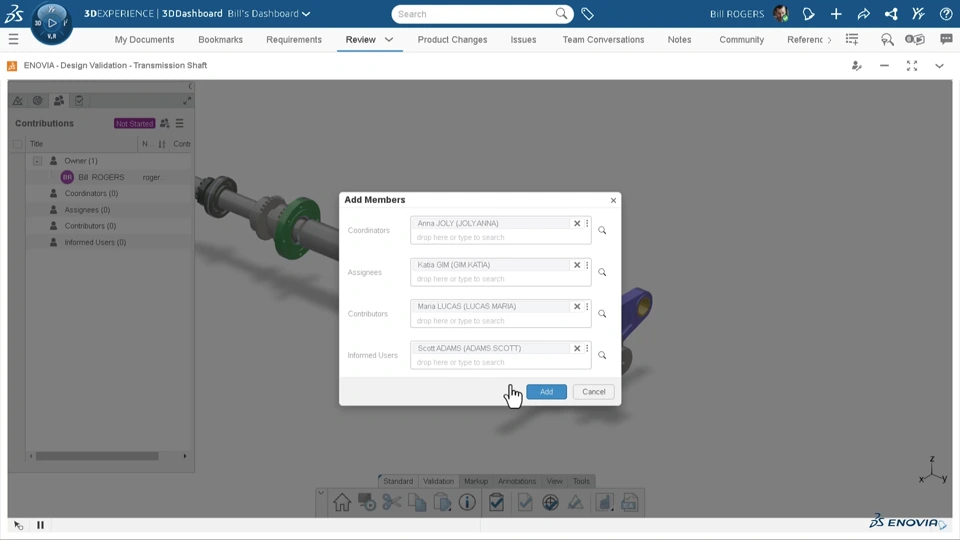This screenshot has width=960, height=540.
Task: Open the Requirements tab
Action: [294, 40]
